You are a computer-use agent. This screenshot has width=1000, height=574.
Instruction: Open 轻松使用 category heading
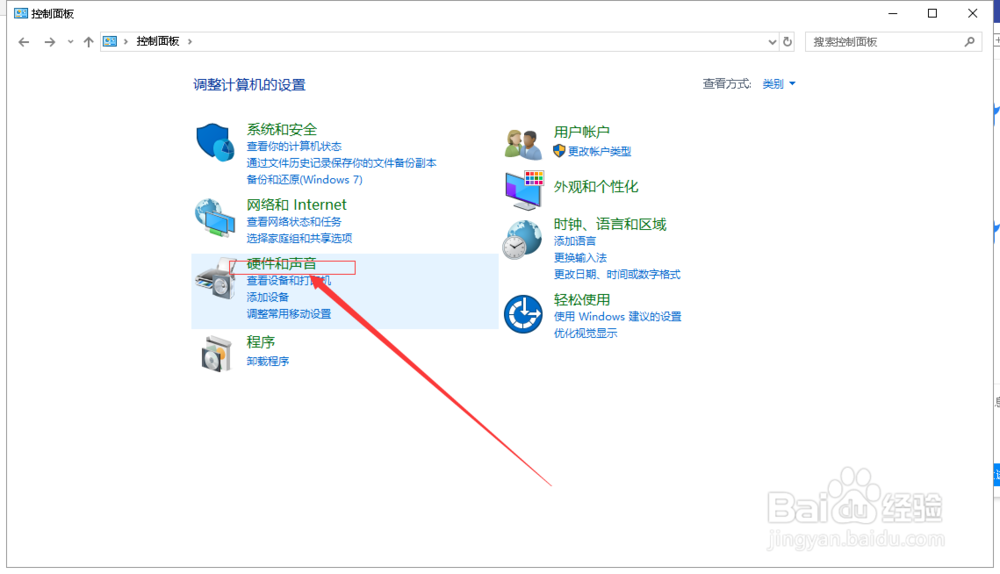coord(582,300)
